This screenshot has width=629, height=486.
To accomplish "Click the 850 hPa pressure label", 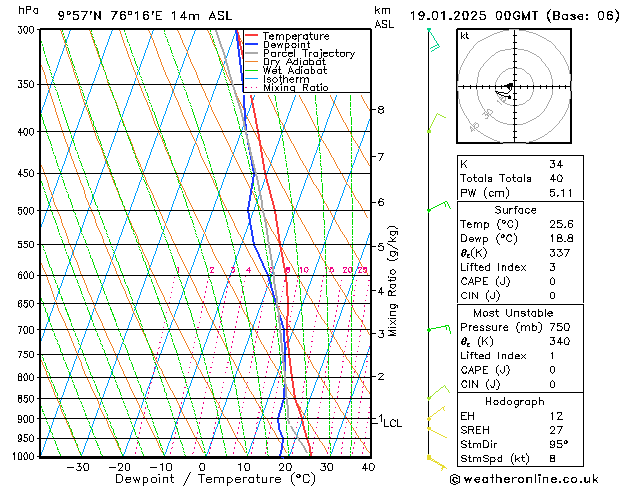I will [x=28, y=399].
